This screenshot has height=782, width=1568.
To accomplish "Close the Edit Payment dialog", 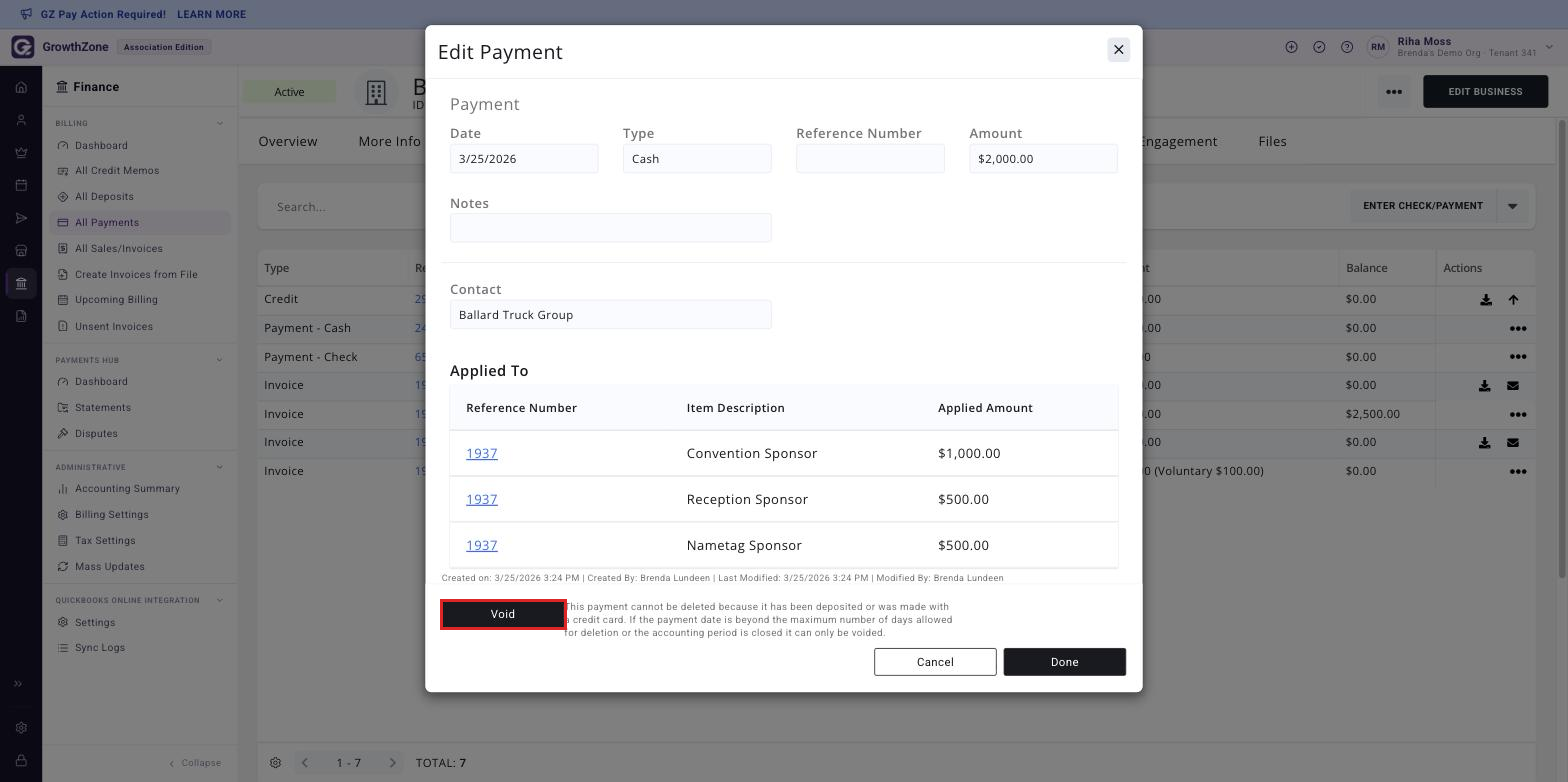I will coord(1118,50).
